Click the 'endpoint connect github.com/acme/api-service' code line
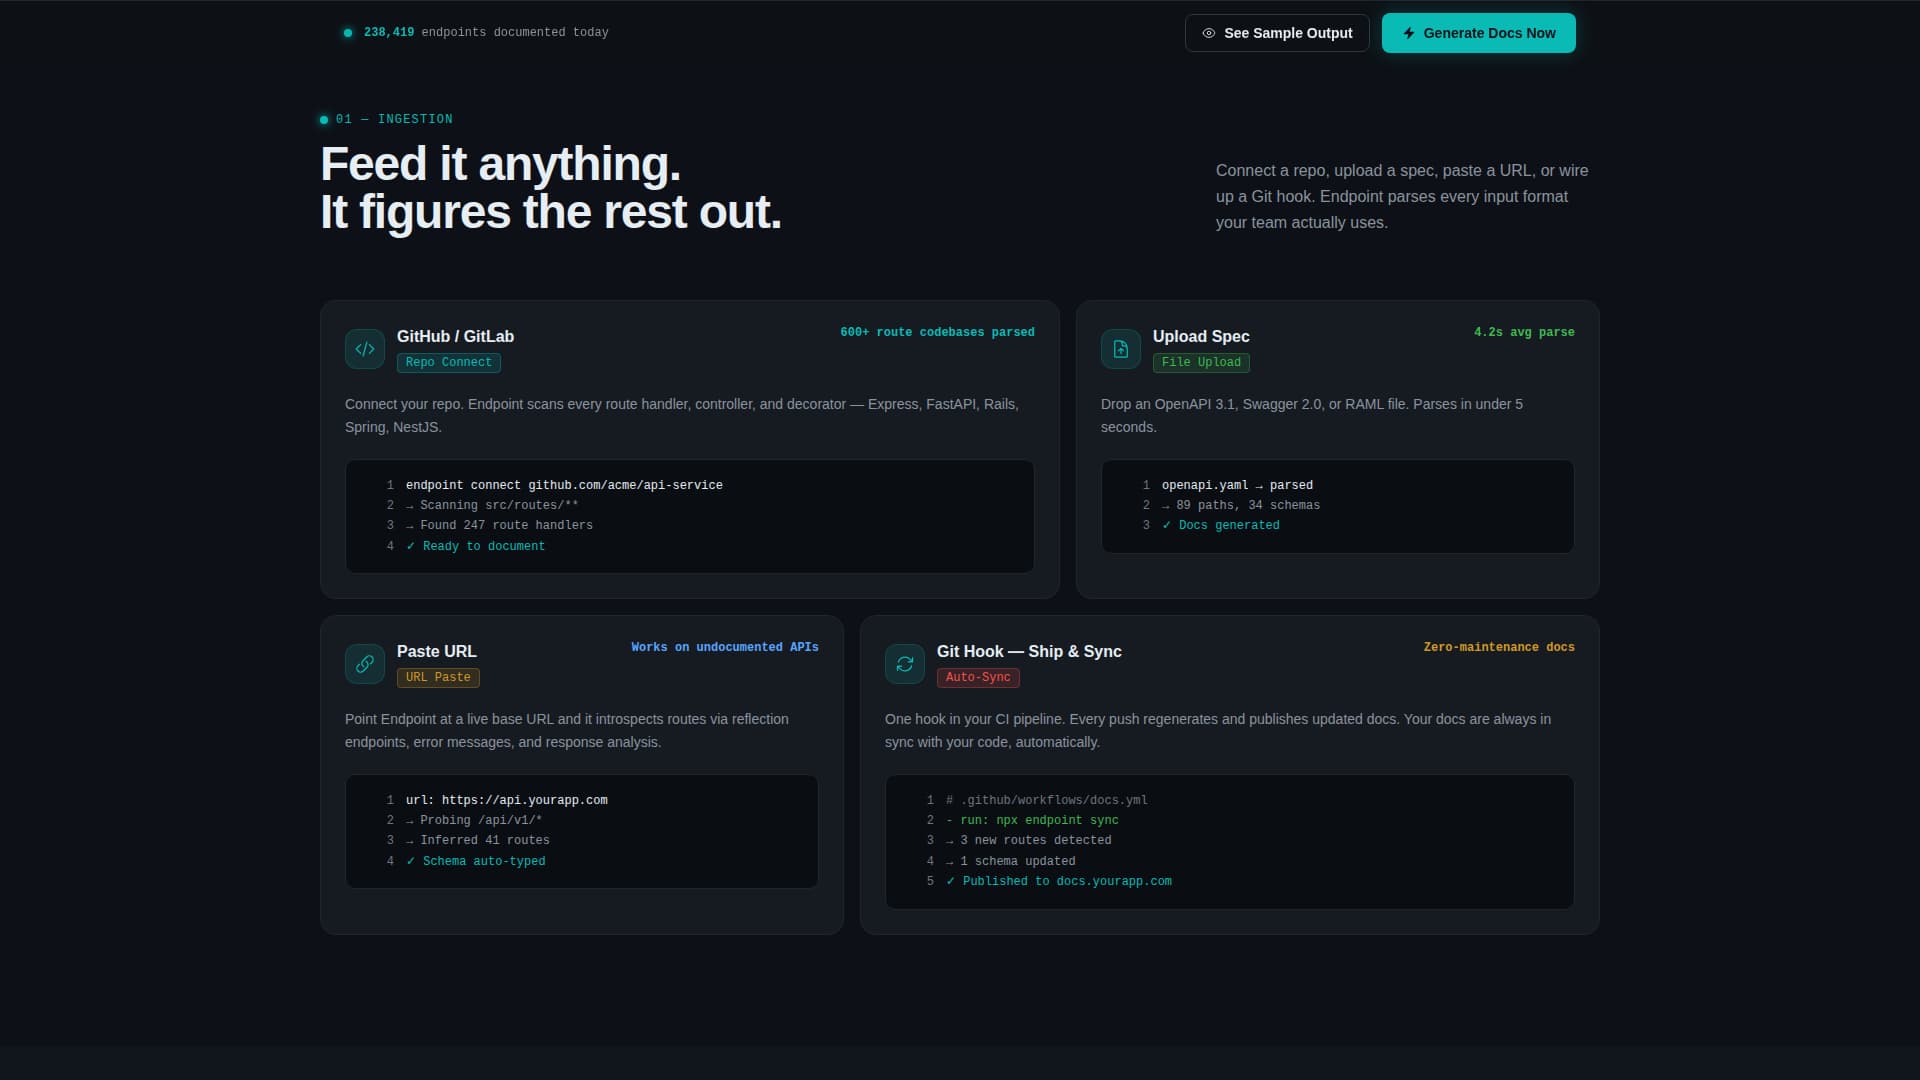Image resolution: width=1920 pixels, height=1080 pixels. [564, 485]
